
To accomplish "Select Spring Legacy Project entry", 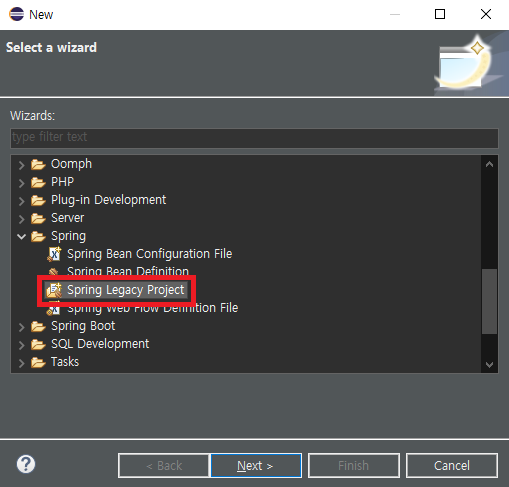I will tap(126, 290).
